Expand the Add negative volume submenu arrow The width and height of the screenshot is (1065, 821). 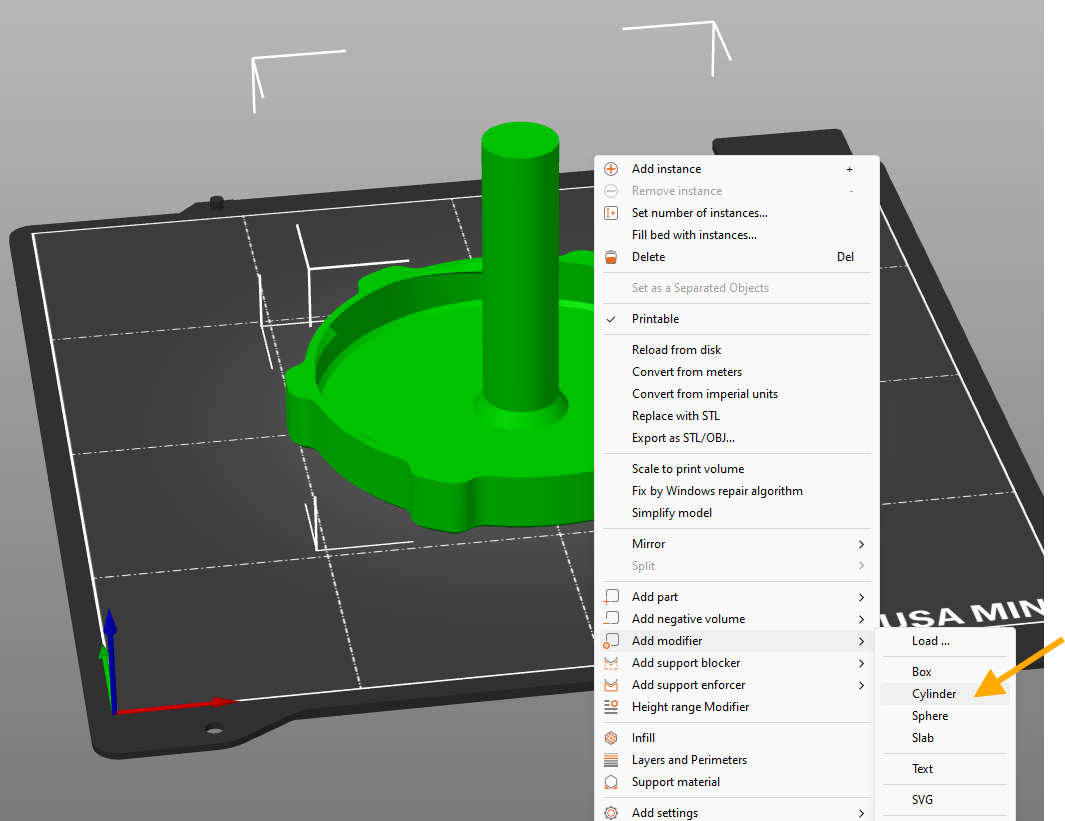(x=861, y=619)
